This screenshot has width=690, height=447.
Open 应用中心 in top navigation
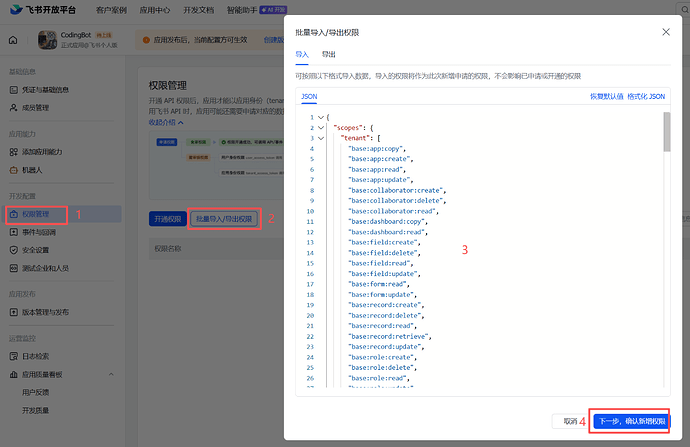coord(155,10)
